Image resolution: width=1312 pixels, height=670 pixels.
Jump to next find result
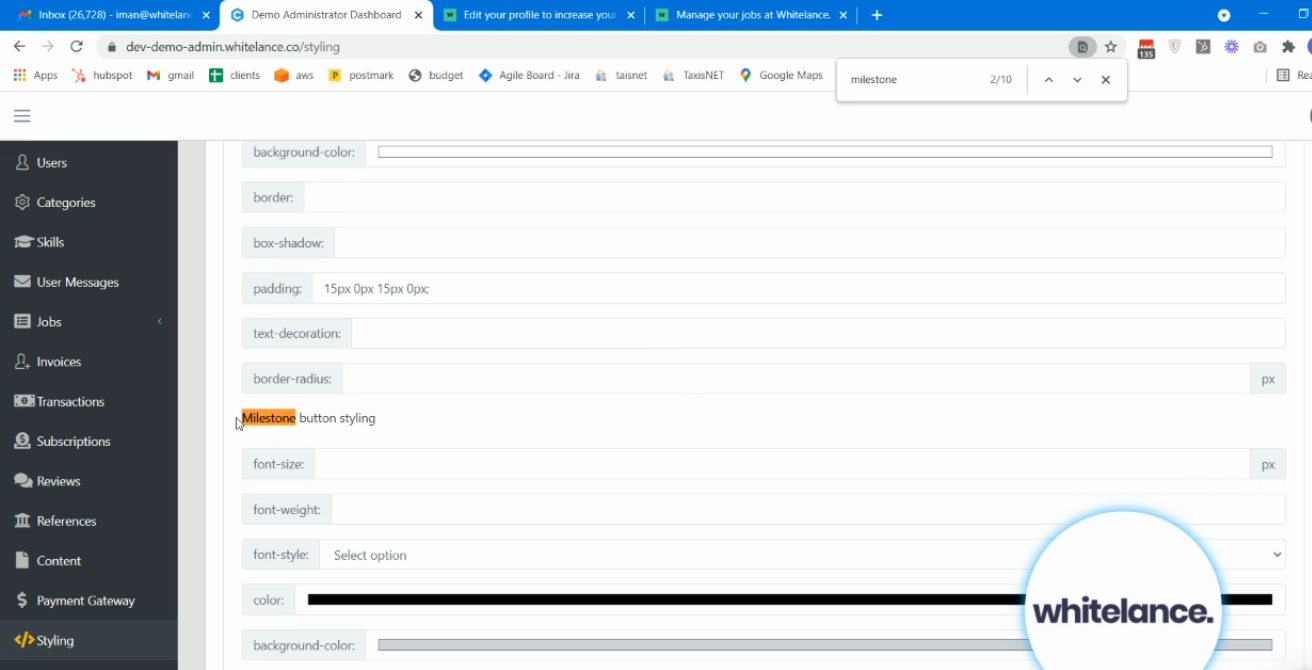[1077, 80]
